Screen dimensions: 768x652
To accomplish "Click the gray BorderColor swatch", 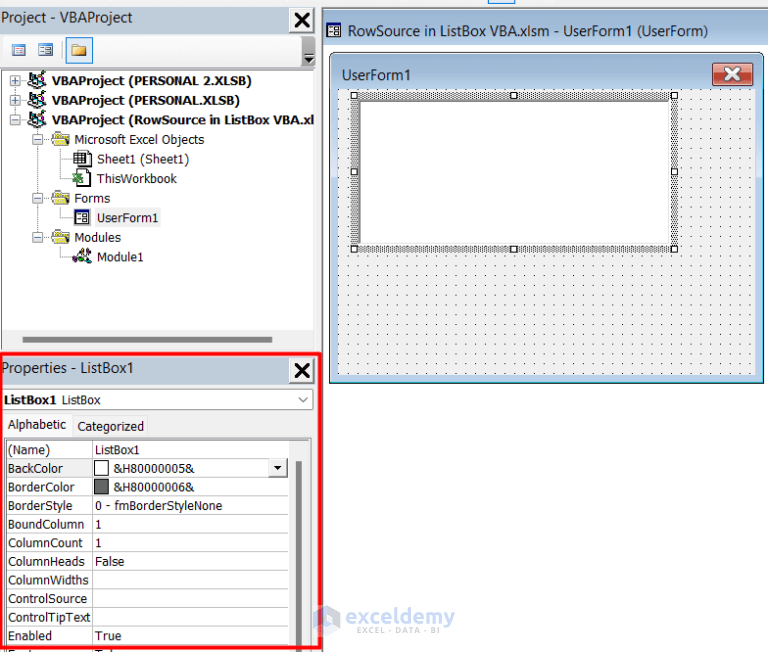I will point(101,487).
